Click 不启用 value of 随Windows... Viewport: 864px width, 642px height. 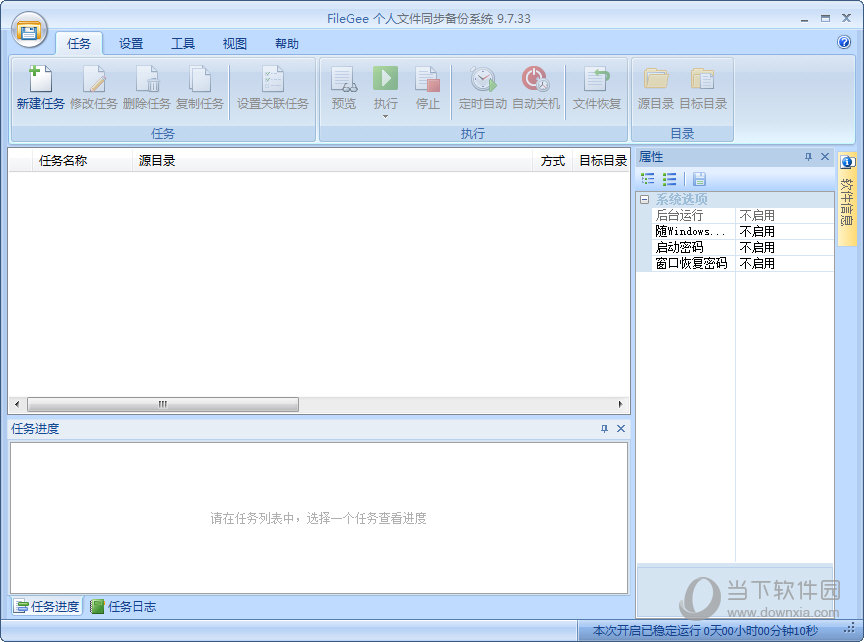pos(757,231)
